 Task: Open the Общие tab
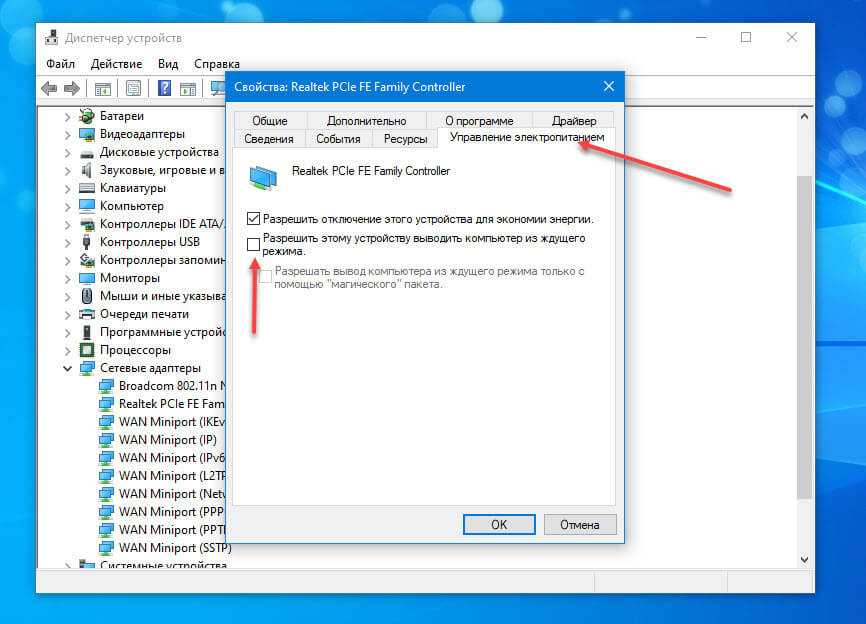pyautogui.click(x=269, y=121)
